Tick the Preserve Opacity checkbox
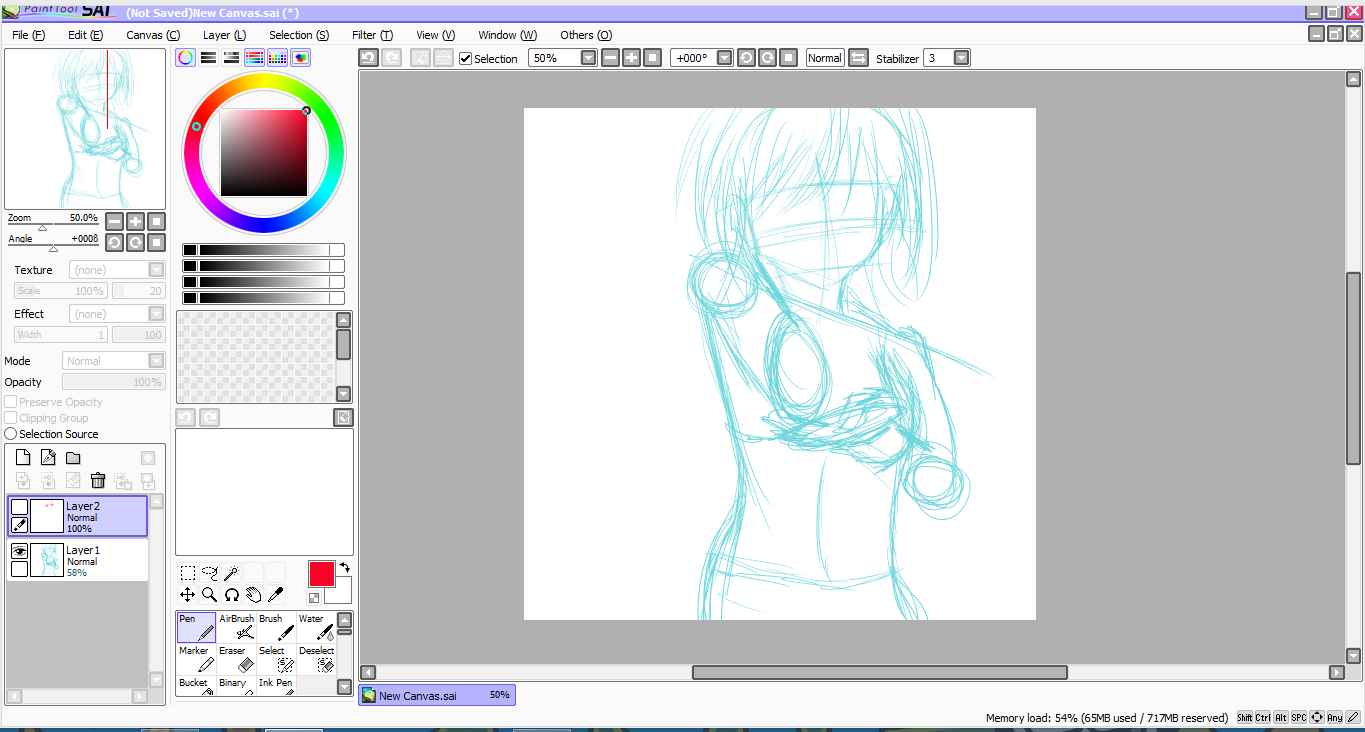This screenshot has width=1365, height=732. point(11,402)
